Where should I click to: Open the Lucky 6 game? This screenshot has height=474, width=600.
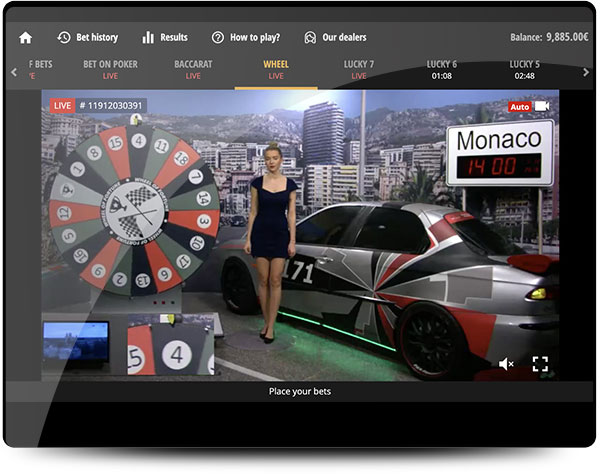pos(441,69)
